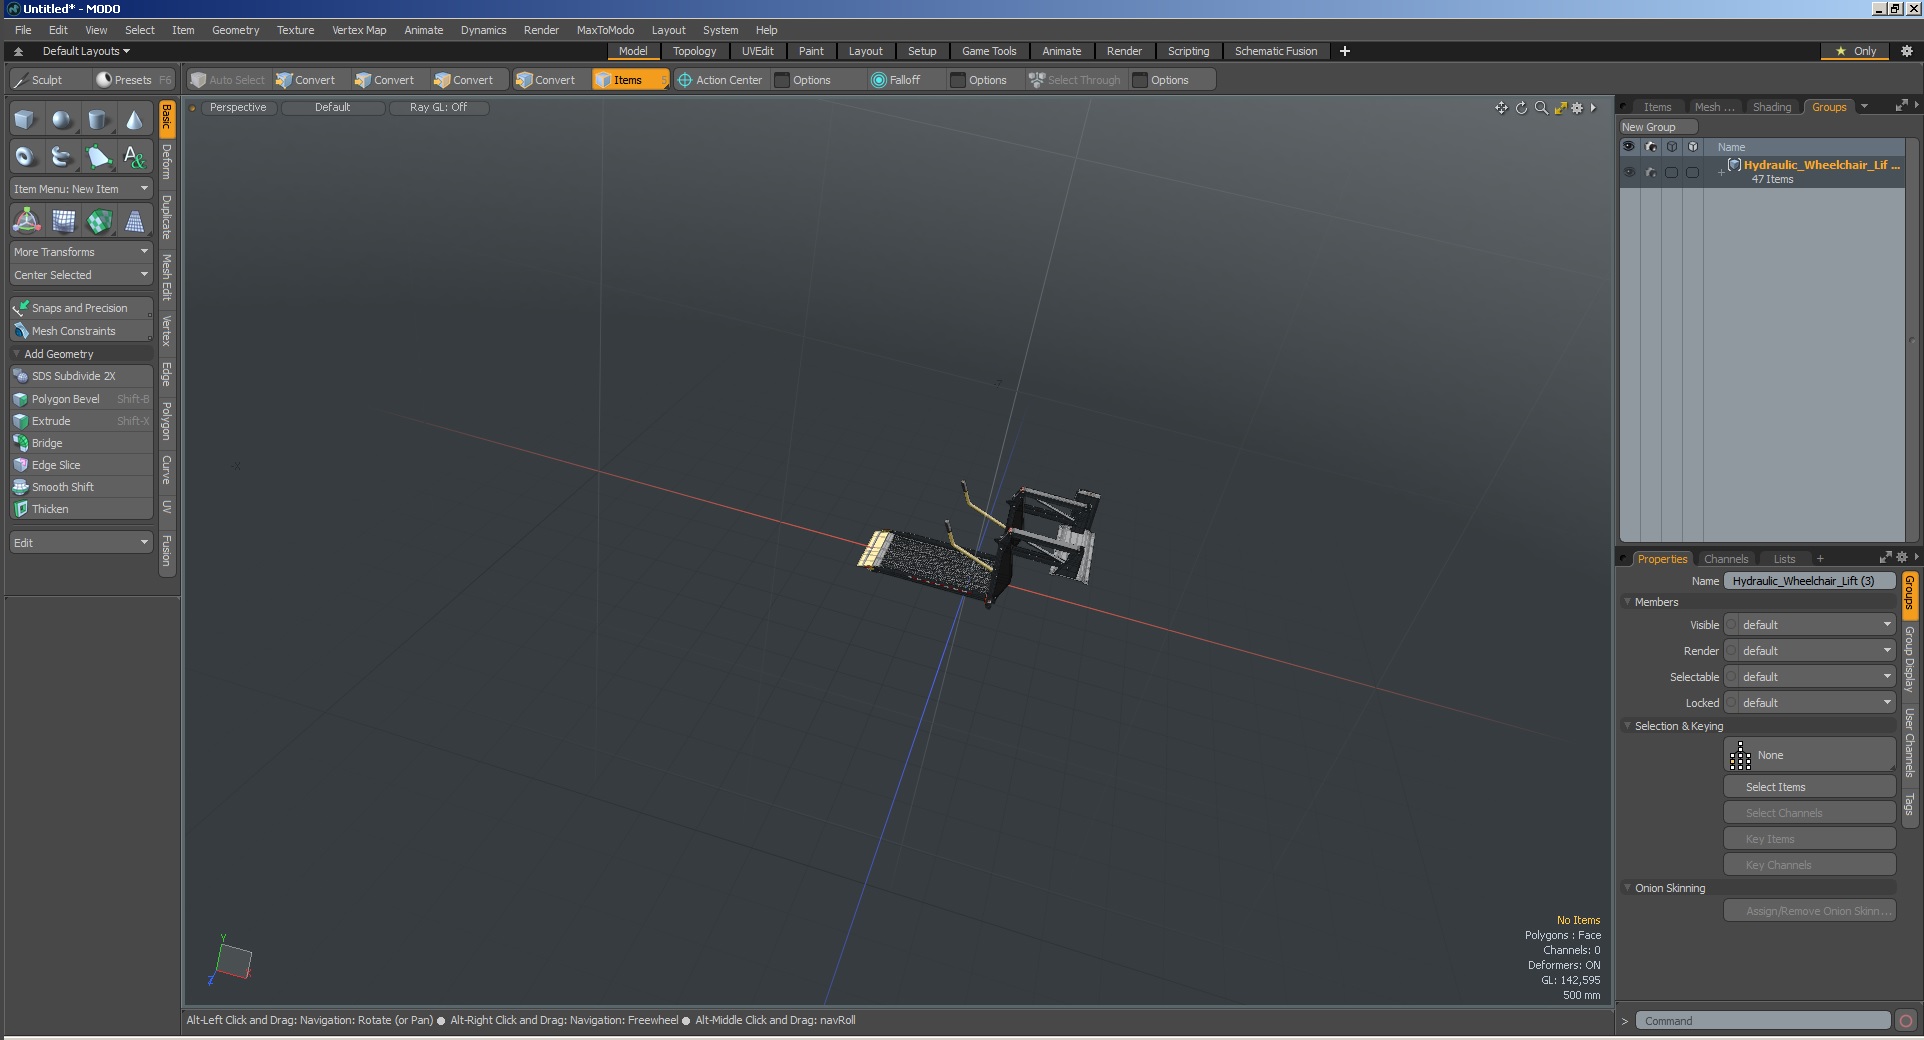Click the SDS Subdivide 2X tool
Viewport: 1924px width, 1040px height.
[81, 376]
